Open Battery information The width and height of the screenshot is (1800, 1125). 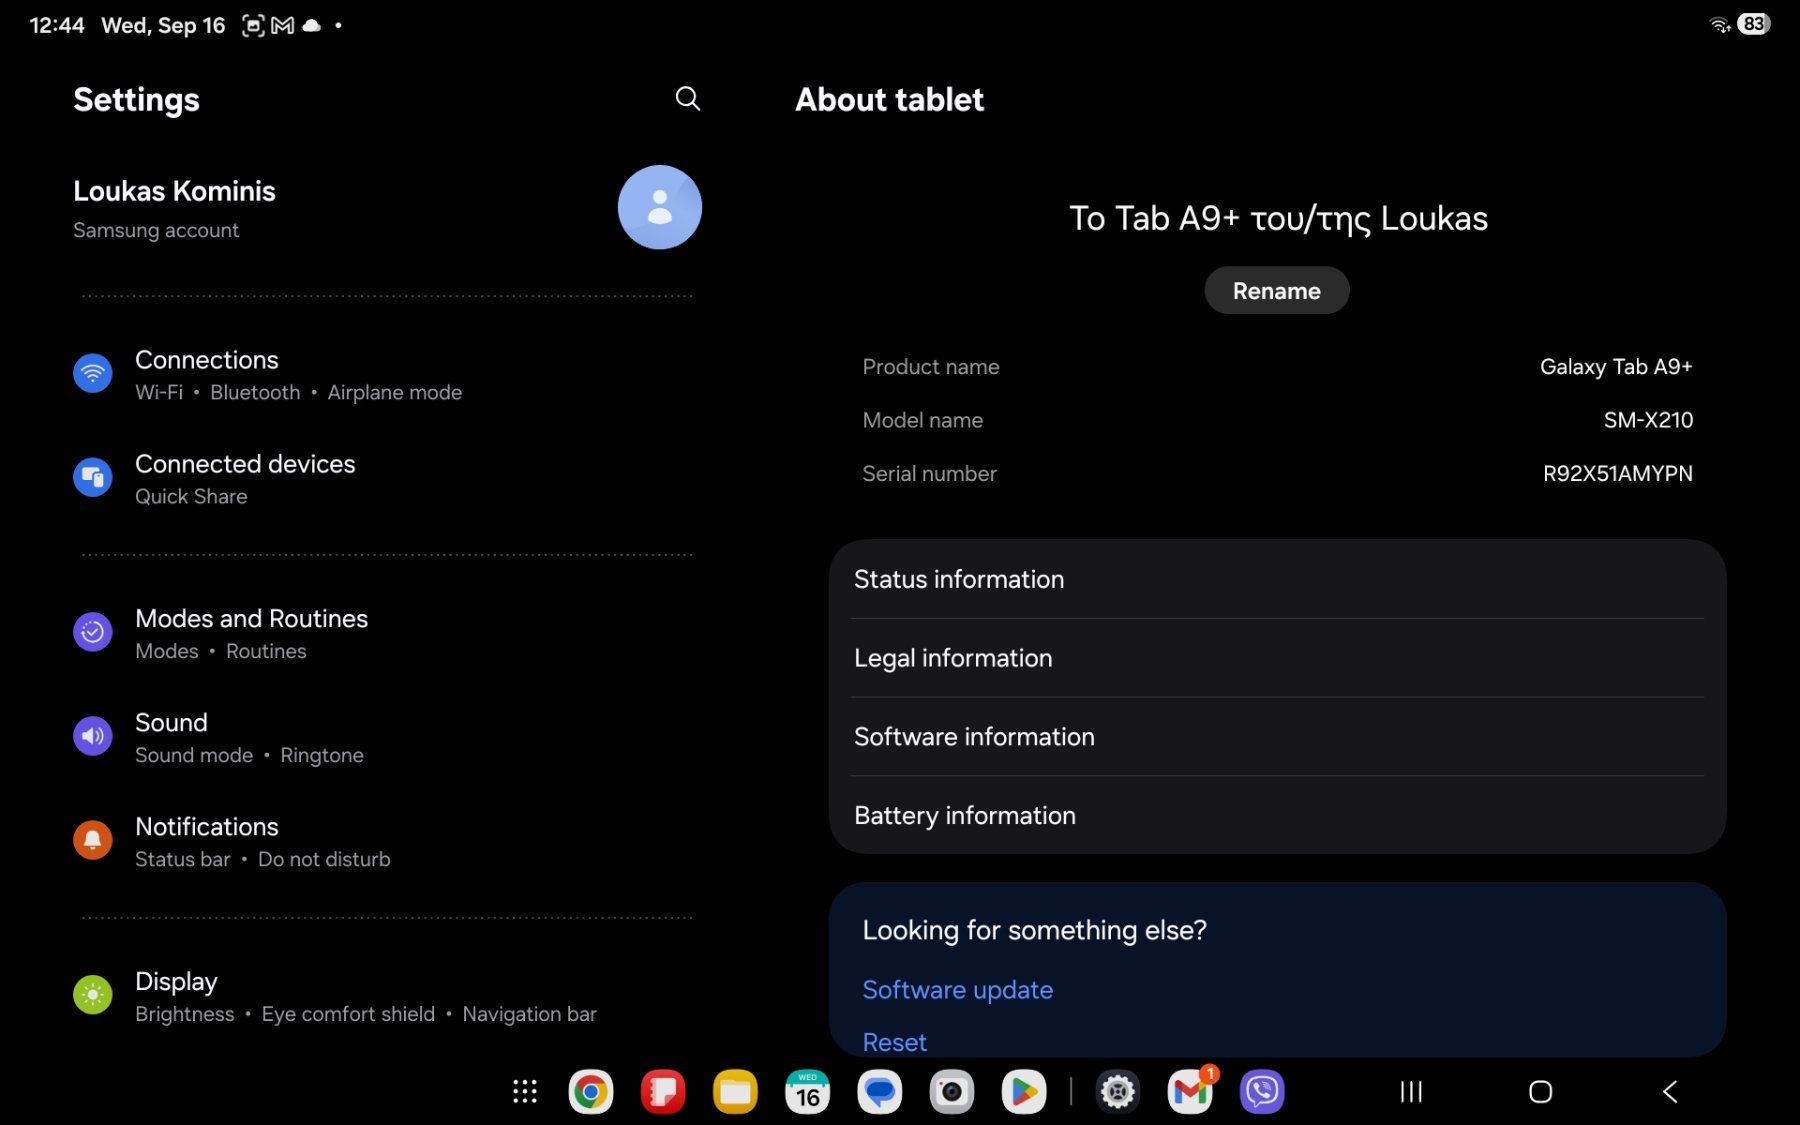(x=1277, y=815)
